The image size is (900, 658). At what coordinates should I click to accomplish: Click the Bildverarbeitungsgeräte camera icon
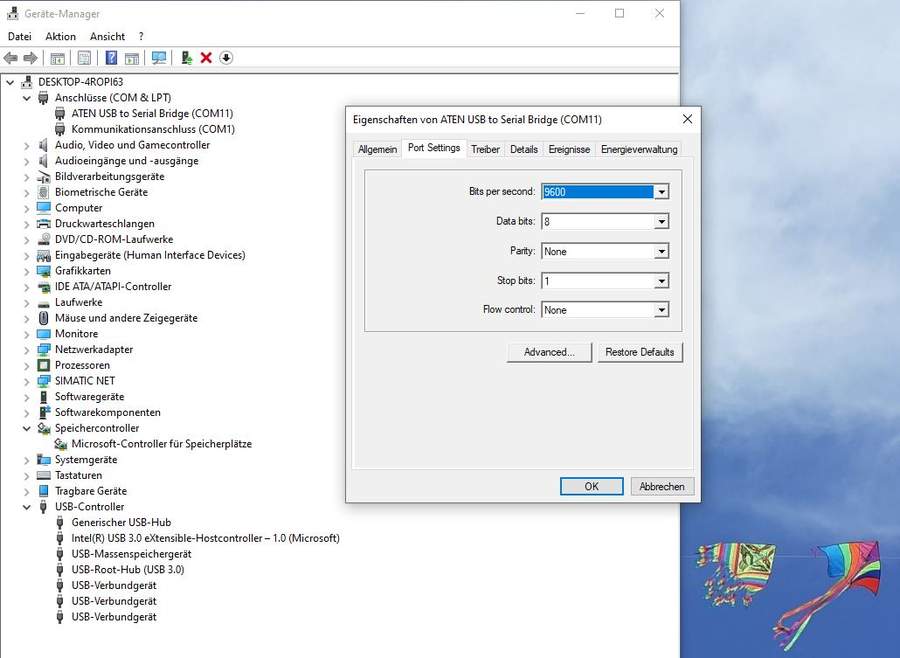pyautogui.click(x=44, y=177)
